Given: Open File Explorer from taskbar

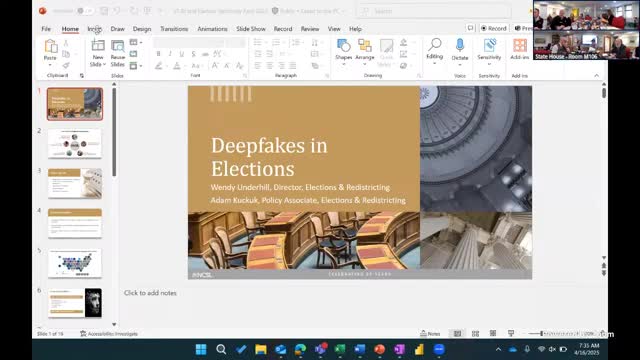Looking at the screenshot, I should pyautogui.click(x=260, y=349).
